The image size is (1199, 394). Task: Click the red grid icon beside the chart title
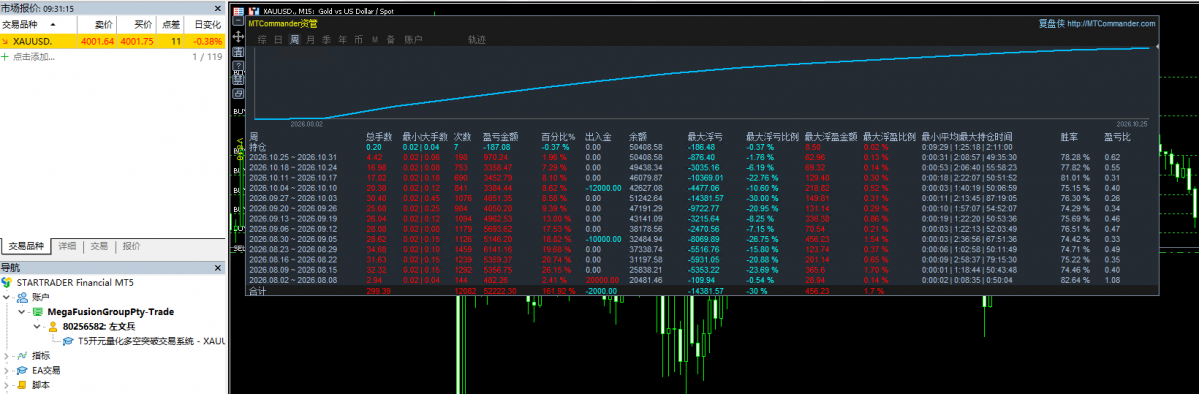(239, 11)
